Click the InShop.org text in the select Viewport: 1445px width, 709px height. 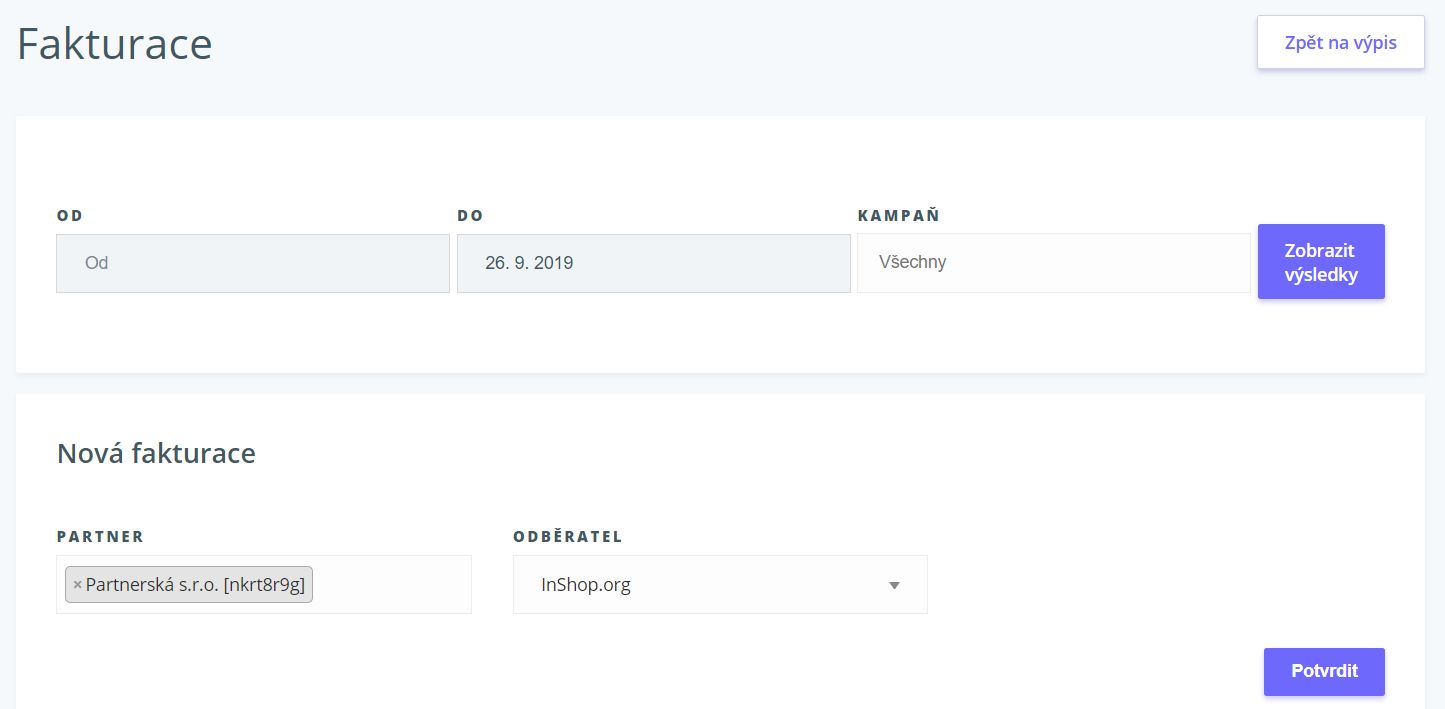(x=586, y=585)
